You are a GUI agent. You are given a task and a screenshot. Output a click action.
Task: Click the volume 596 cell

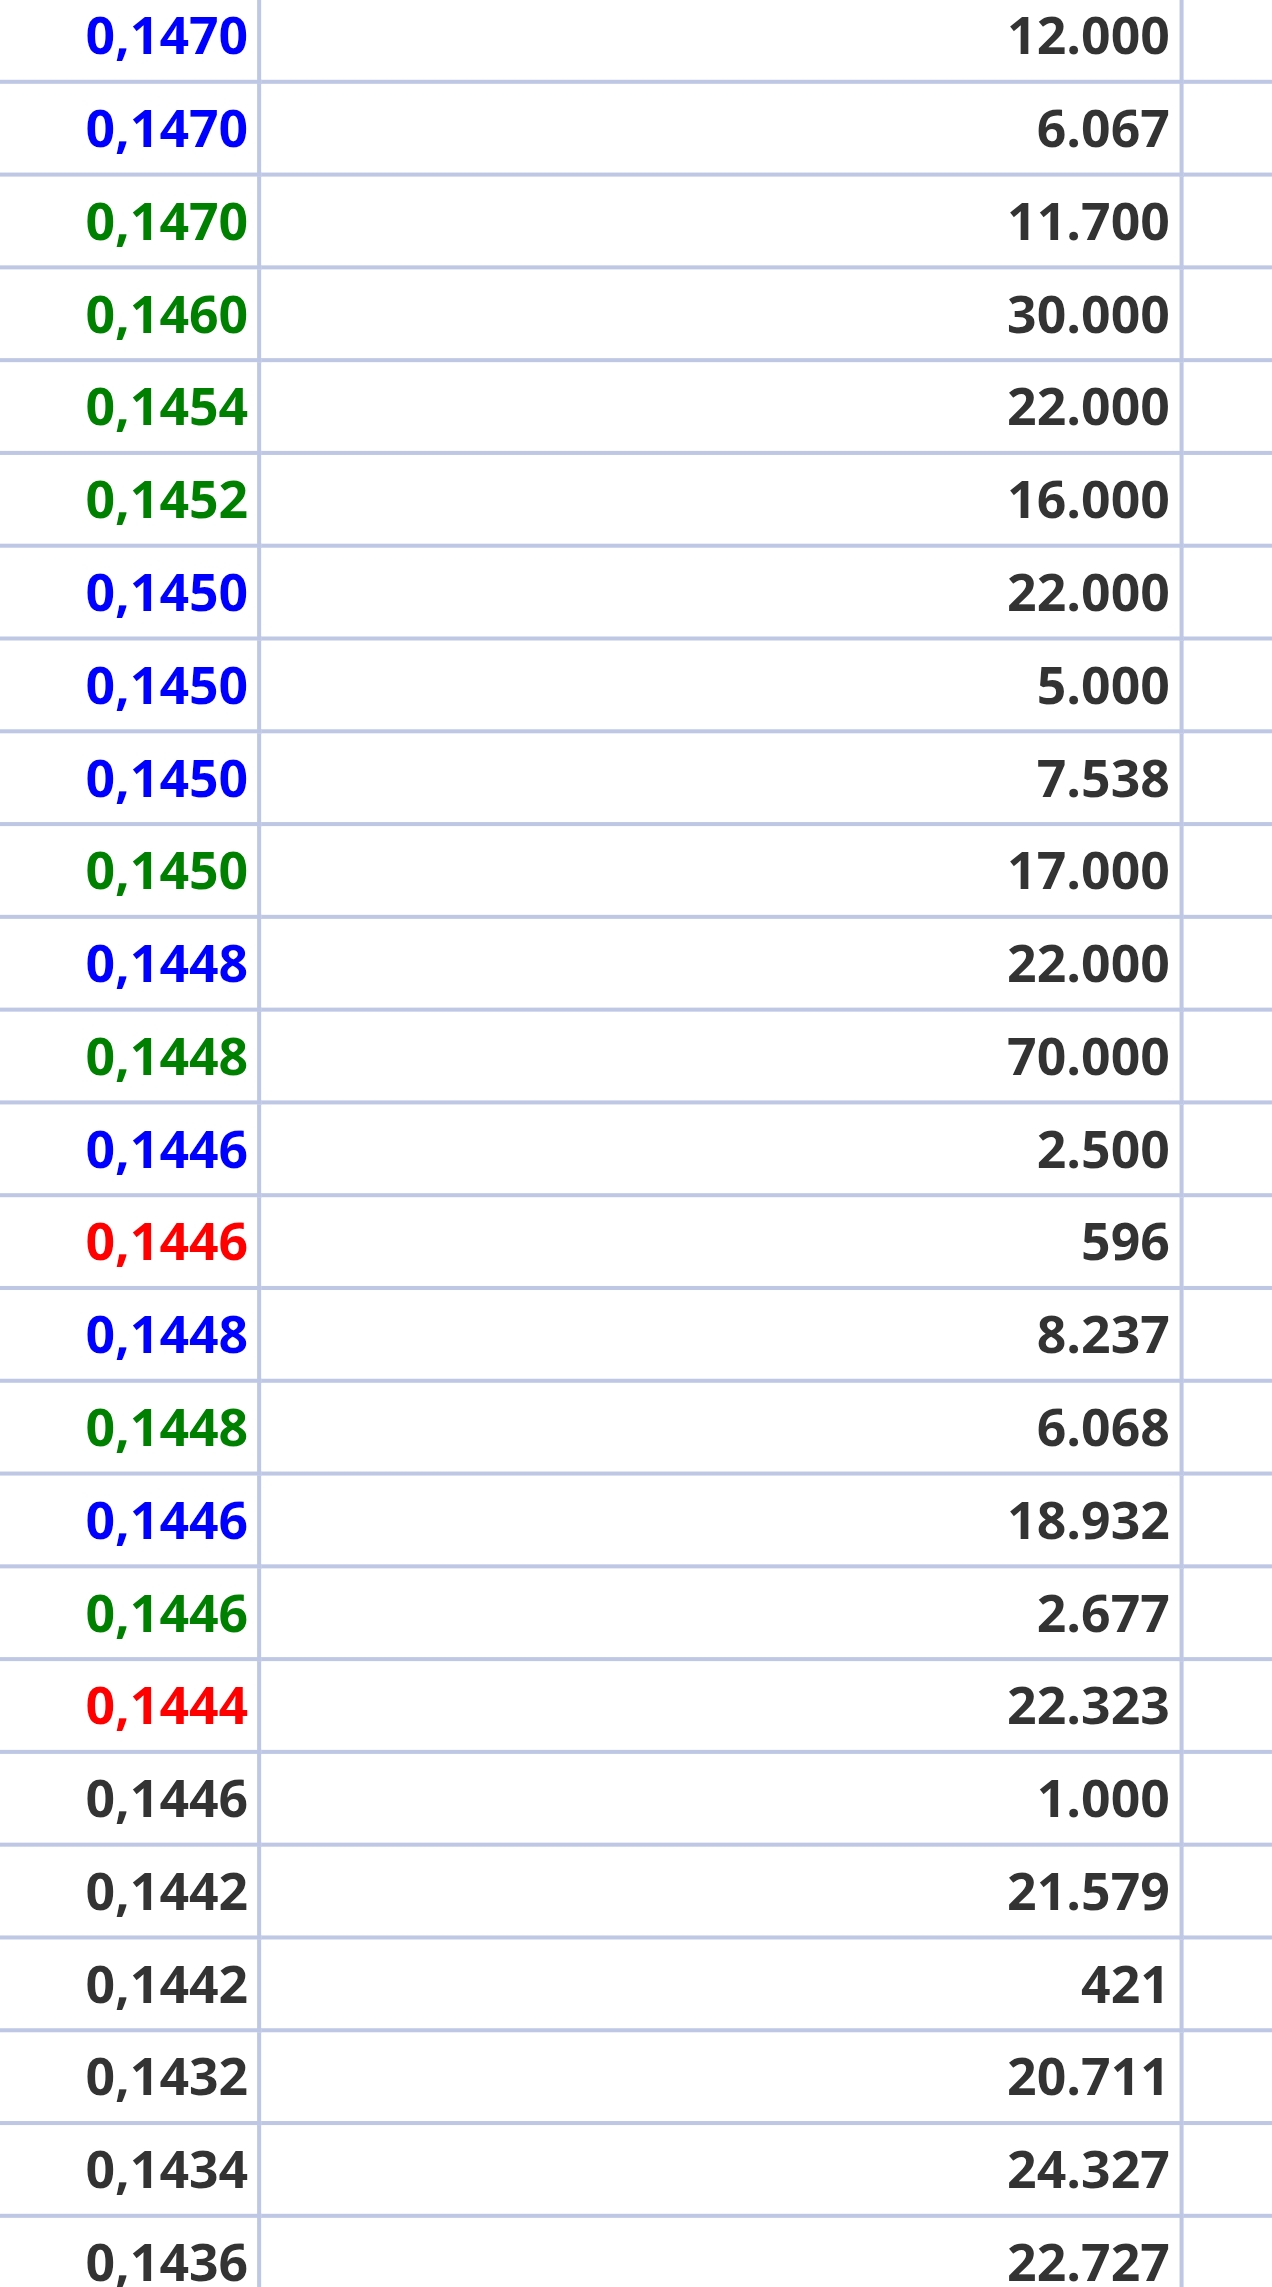pos(1124,1243)
